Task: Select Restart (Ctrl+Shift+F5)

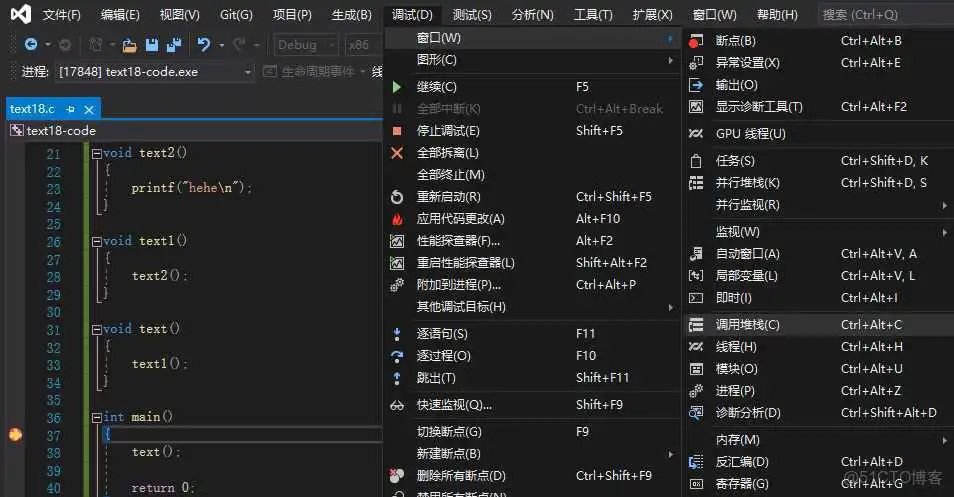Action: [533, 196]
